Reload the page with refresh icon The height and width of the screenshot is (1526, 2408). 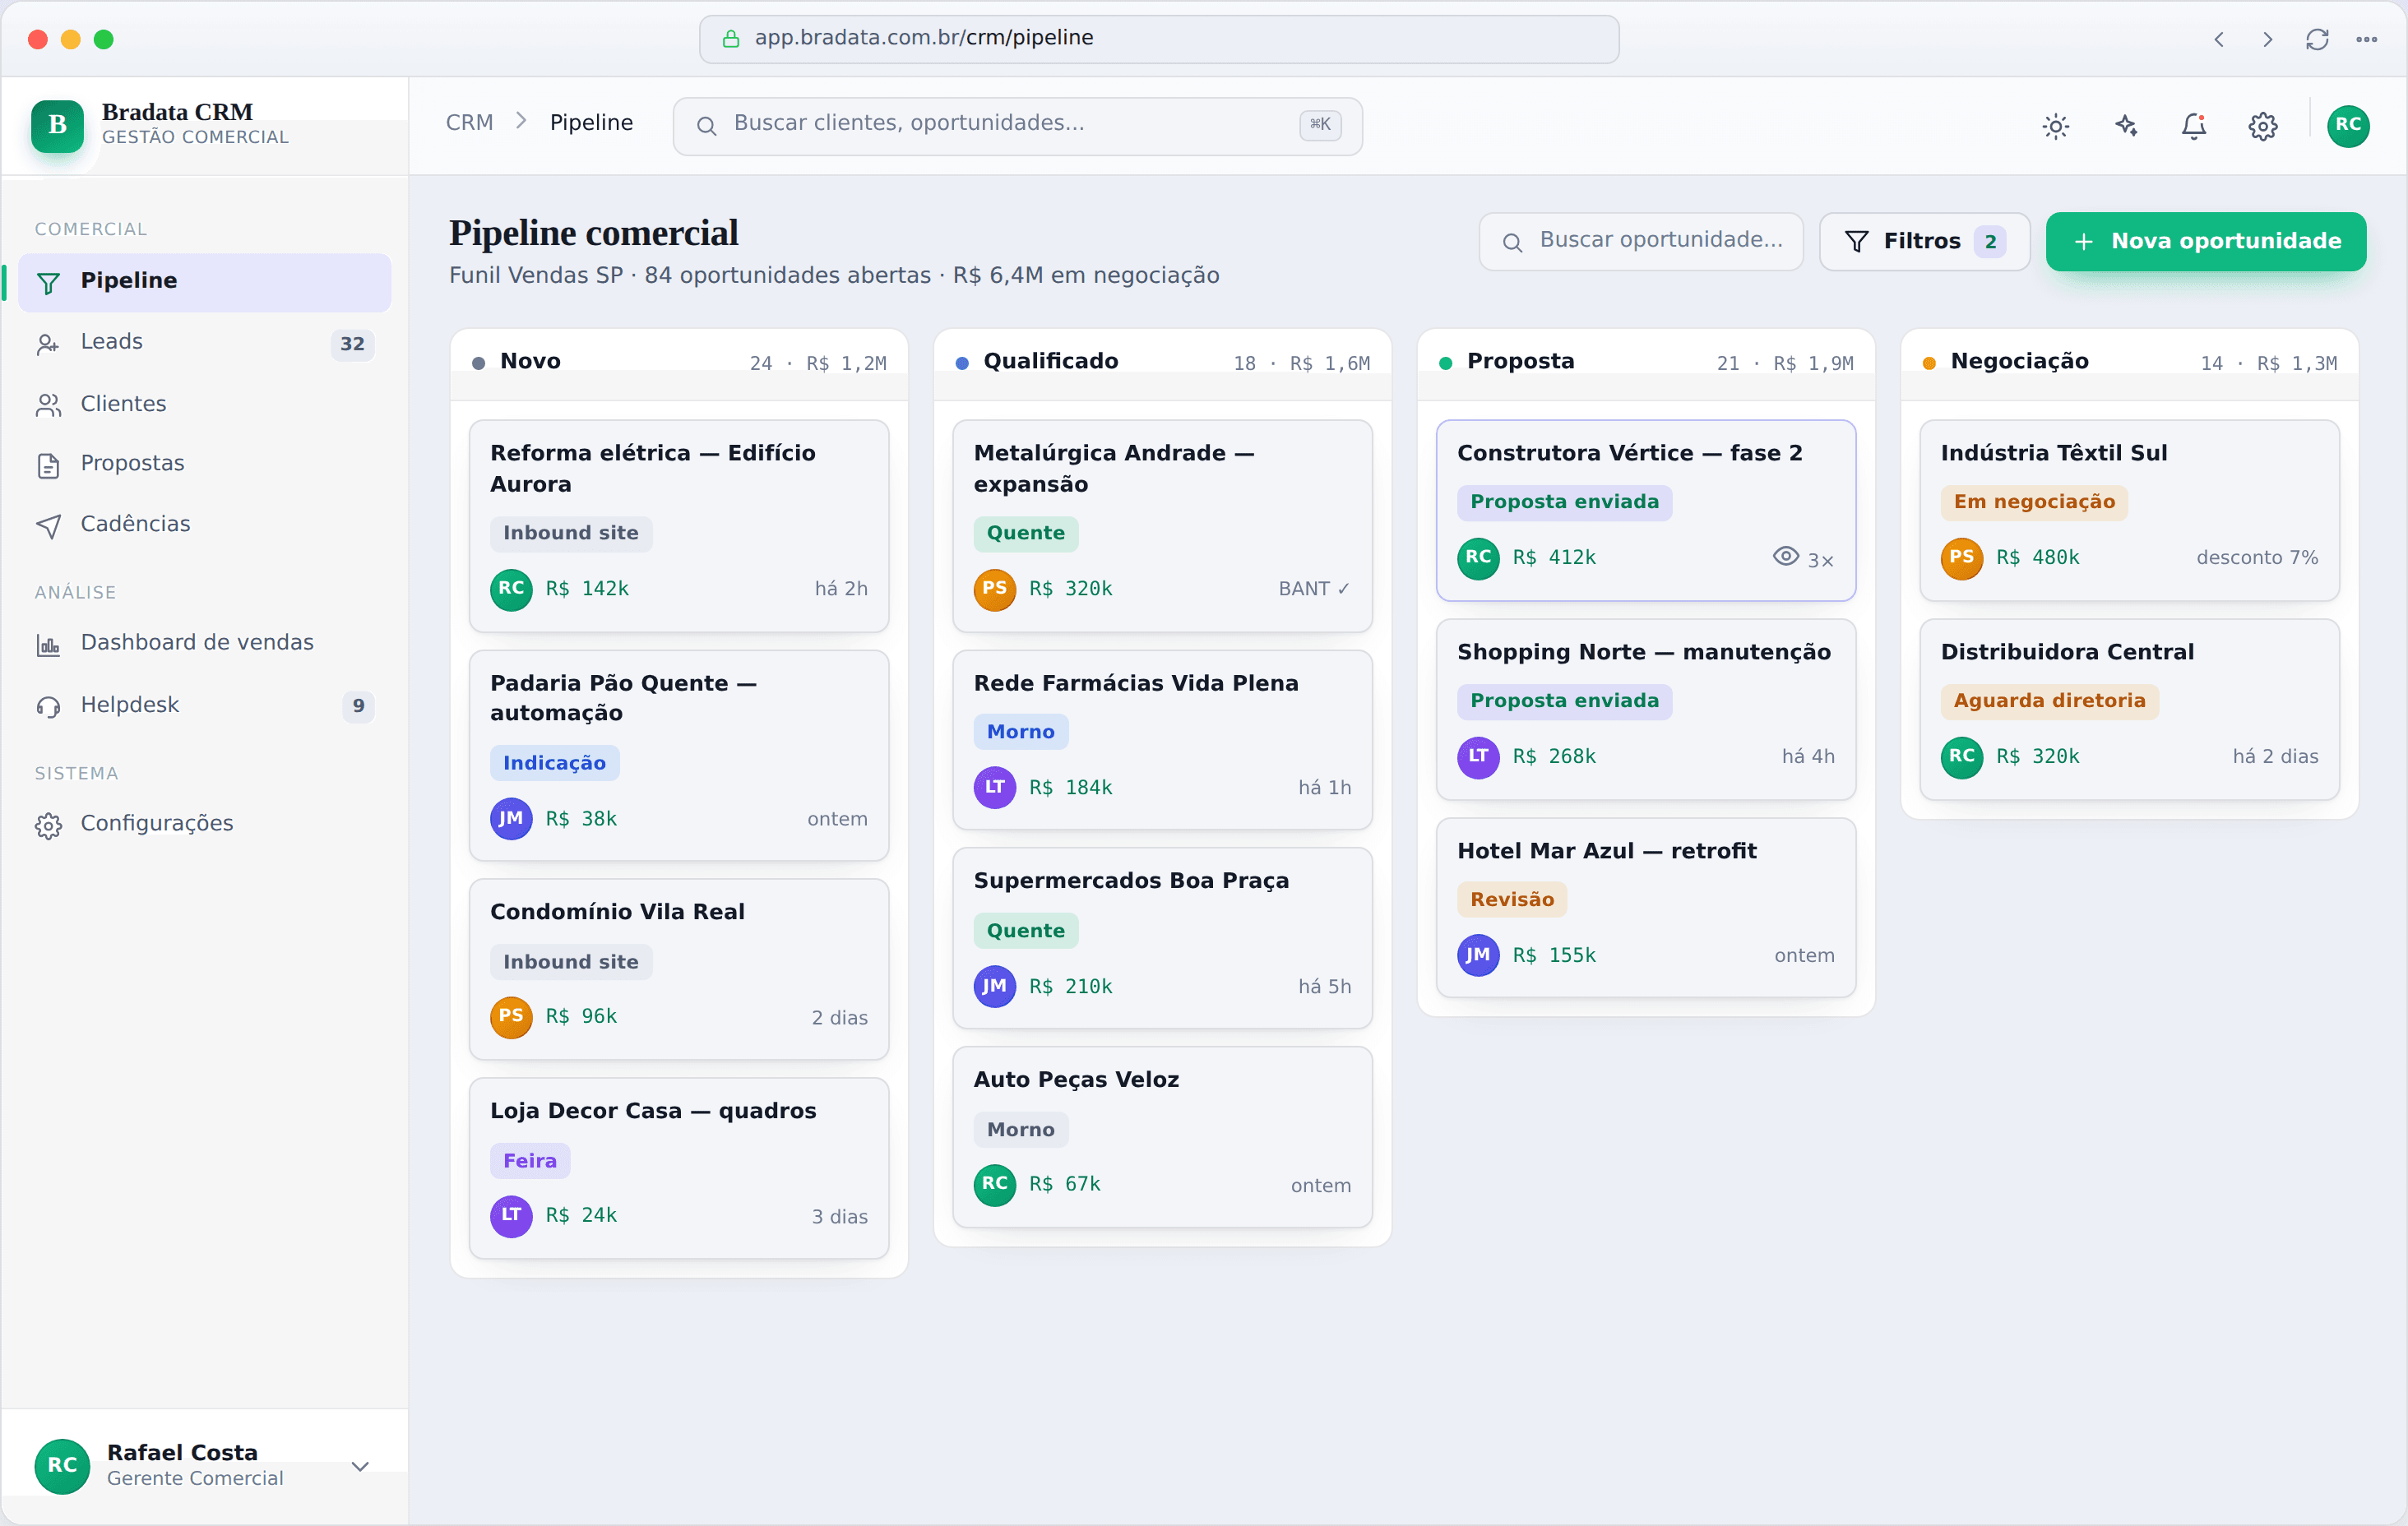click(x=2317, y=39)
